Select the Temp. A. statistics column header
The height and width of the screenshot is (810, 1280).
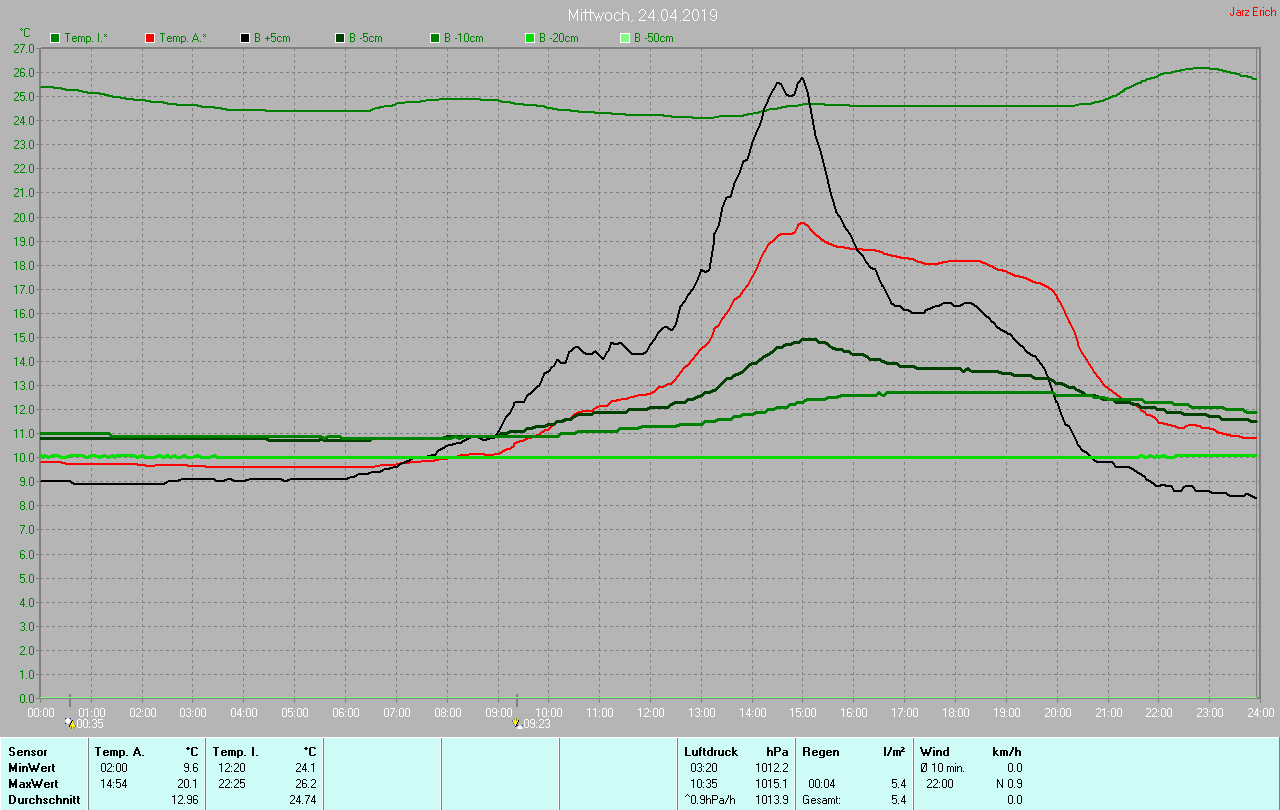click(x=119, y=752)
